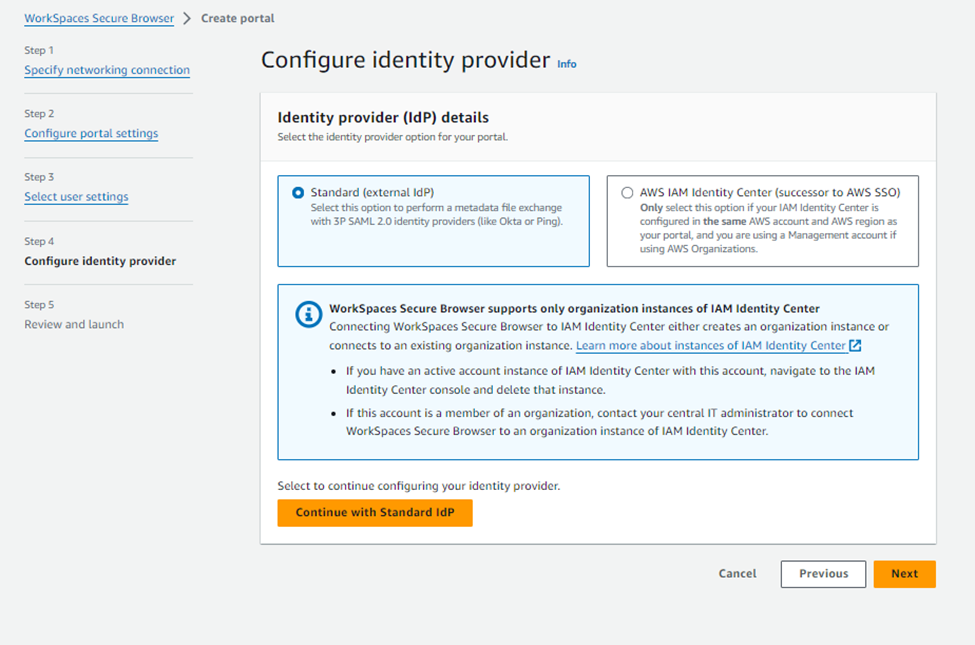Click the Step 4 label in sidebar
Viewport: 975px width, 645px height.
(39, 241)
